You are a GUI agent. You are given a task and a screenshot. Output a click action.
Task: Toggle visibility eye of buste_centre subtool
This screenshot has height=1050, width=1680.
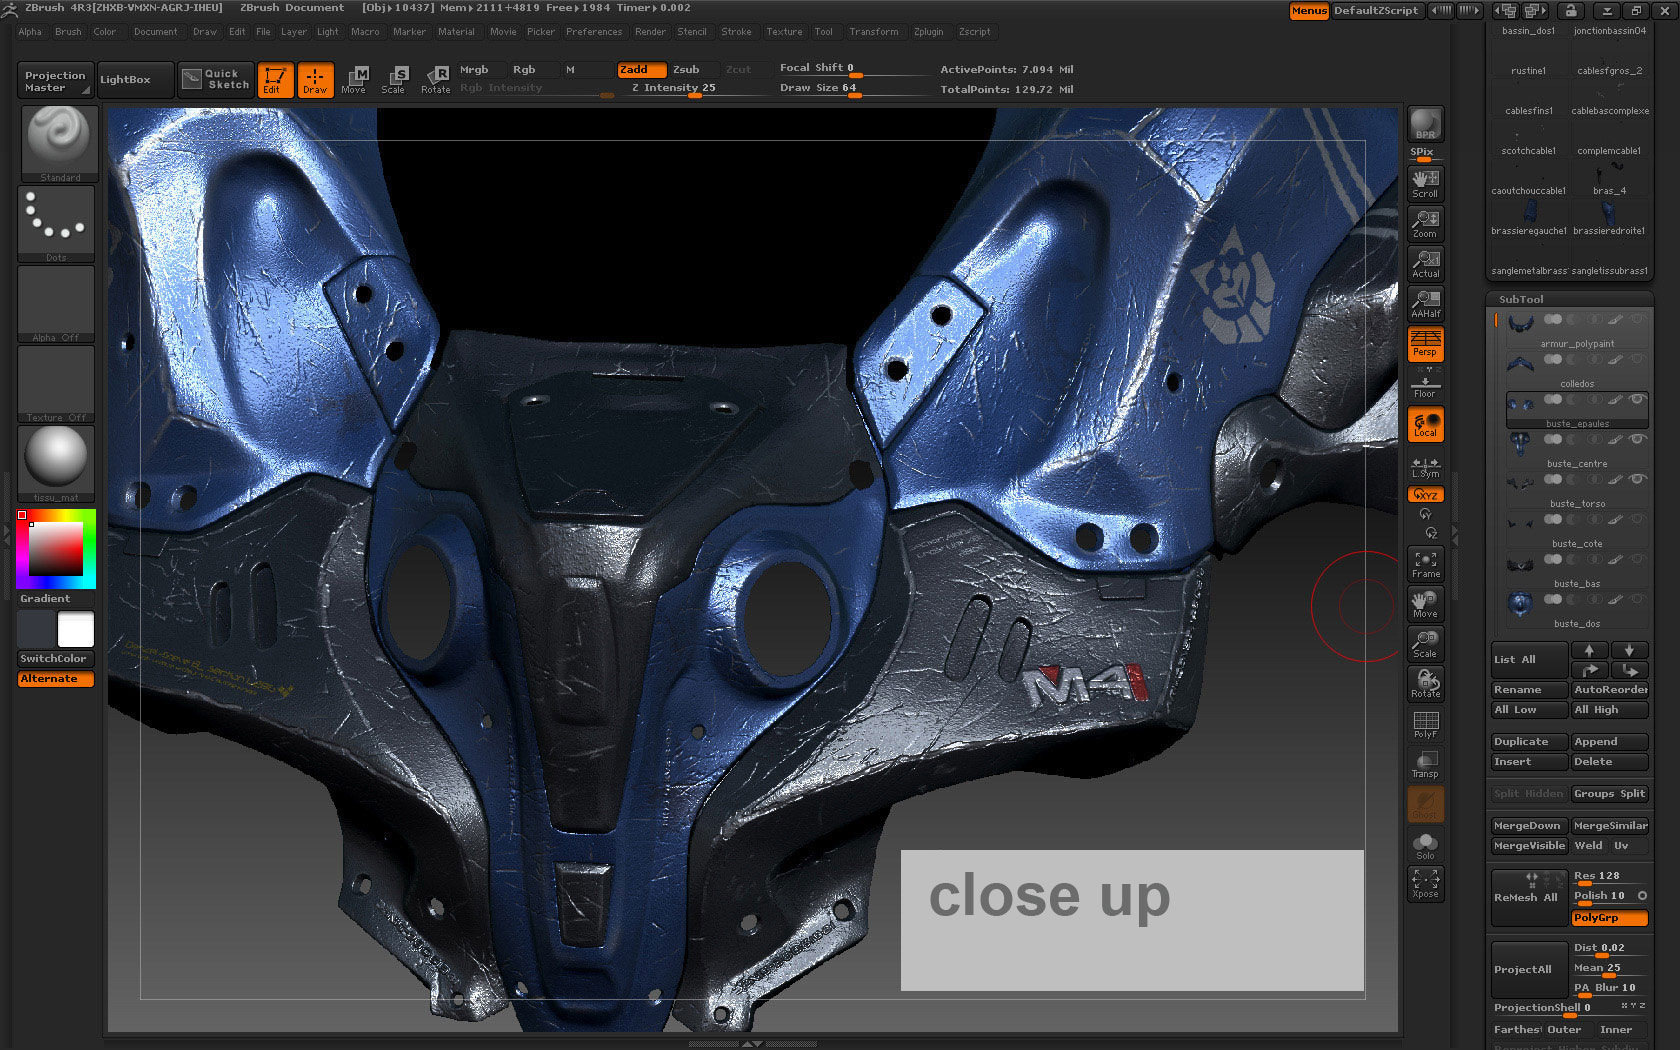coord(1637,439)
